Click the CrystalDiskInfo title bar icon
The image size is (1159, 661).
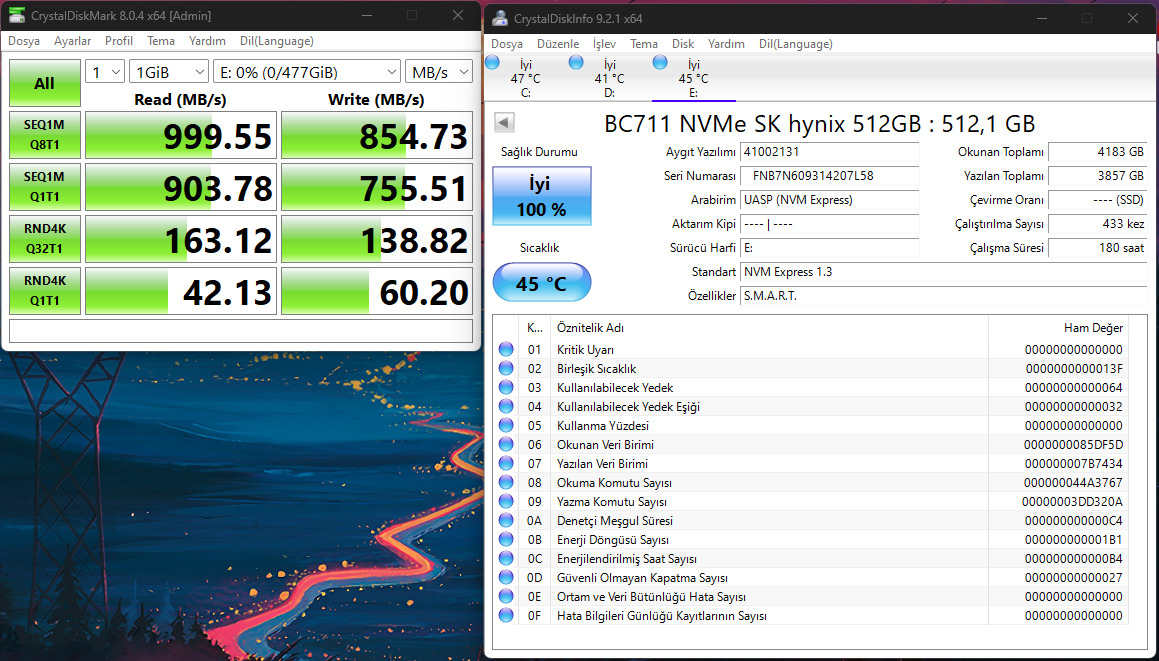tap(499, 18)
